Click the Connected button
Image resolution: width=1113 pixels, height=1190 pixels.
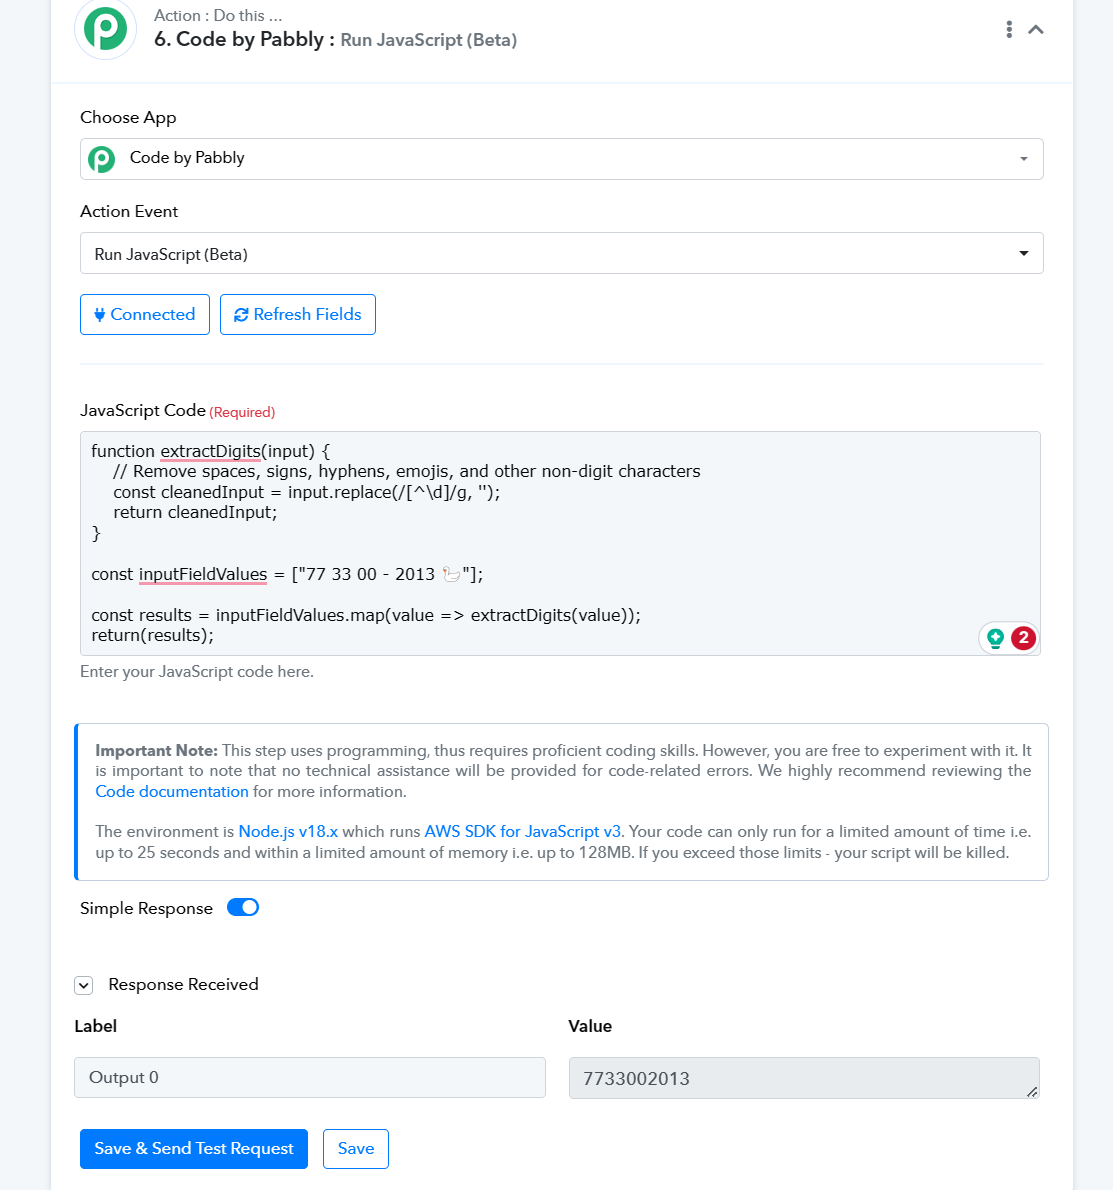tap(145, 314)
